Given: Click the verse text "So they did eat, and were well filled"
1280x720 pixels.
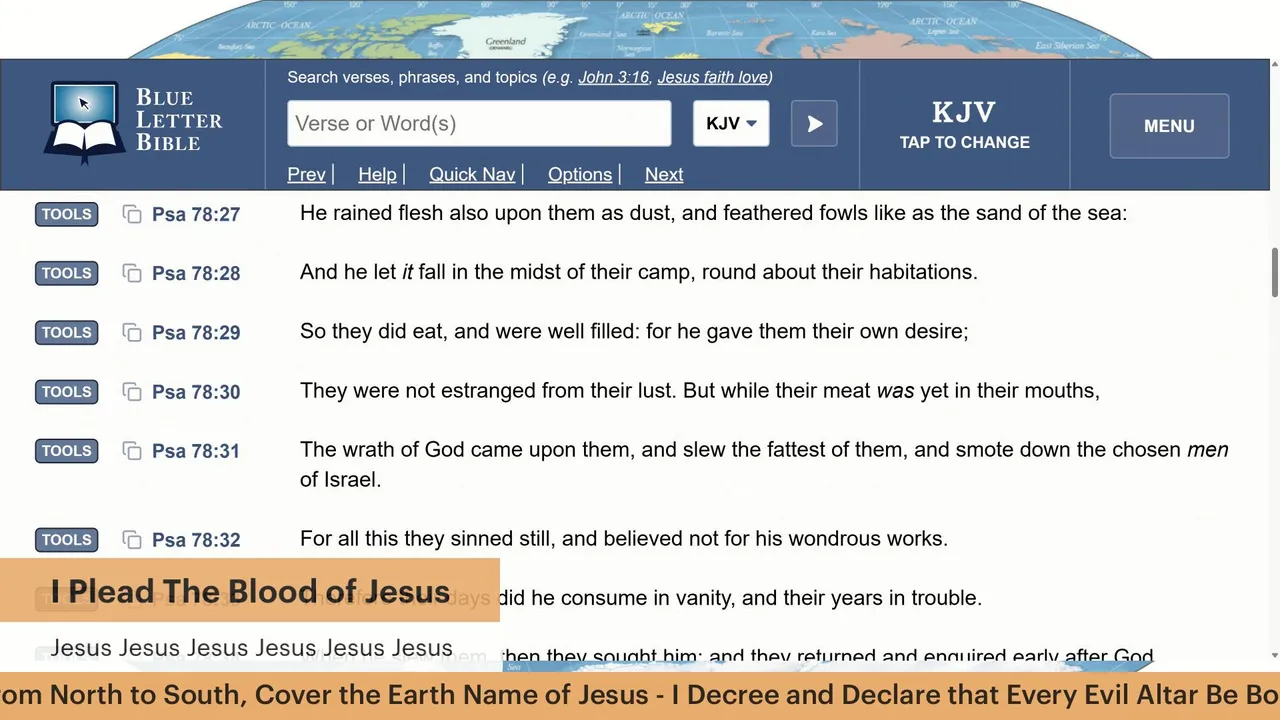Looking at the screenshot, I should [467, 331].
